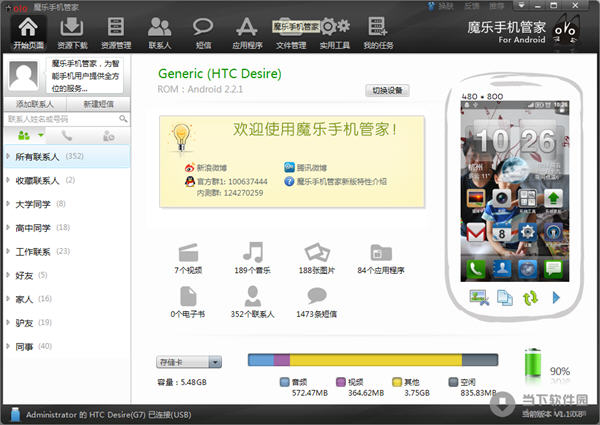Image resolution: width=600 pixels, height=425 pixels.
Task: Expand the 高中同学 group arrow
Action: coord(8,227)
